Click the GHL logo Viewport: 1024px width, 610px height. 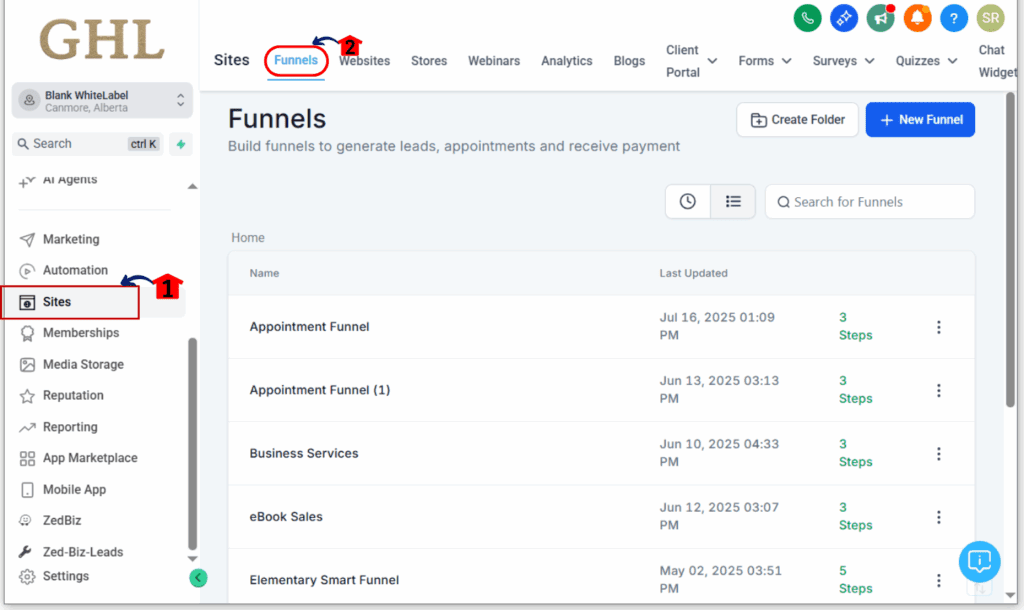[102, 39]
